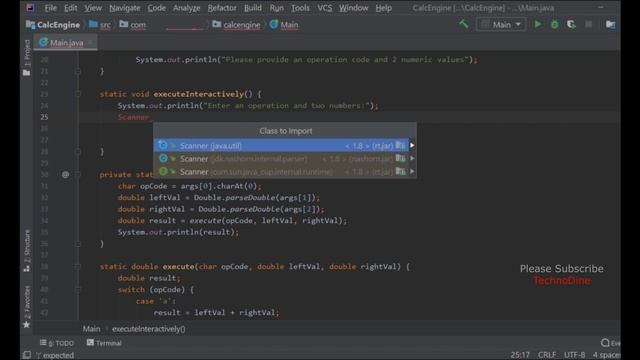Select Scanner (java.util) import option

click(281, 145)
